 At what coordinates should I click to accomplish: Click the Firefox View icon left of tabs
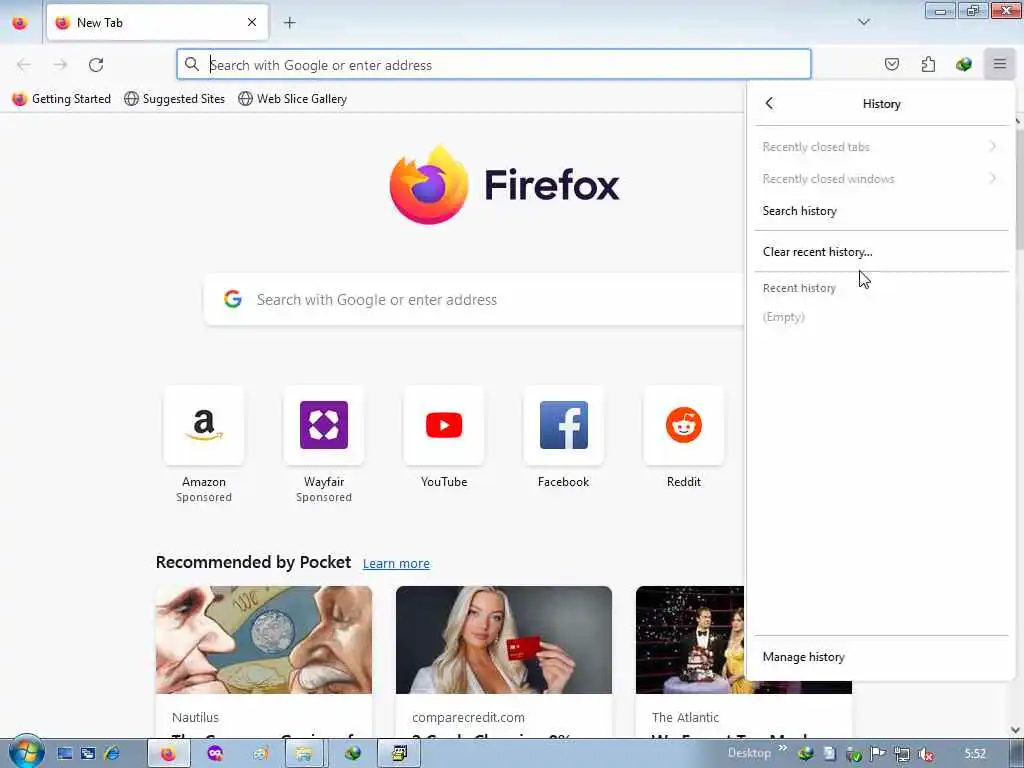tap(20, 22)
